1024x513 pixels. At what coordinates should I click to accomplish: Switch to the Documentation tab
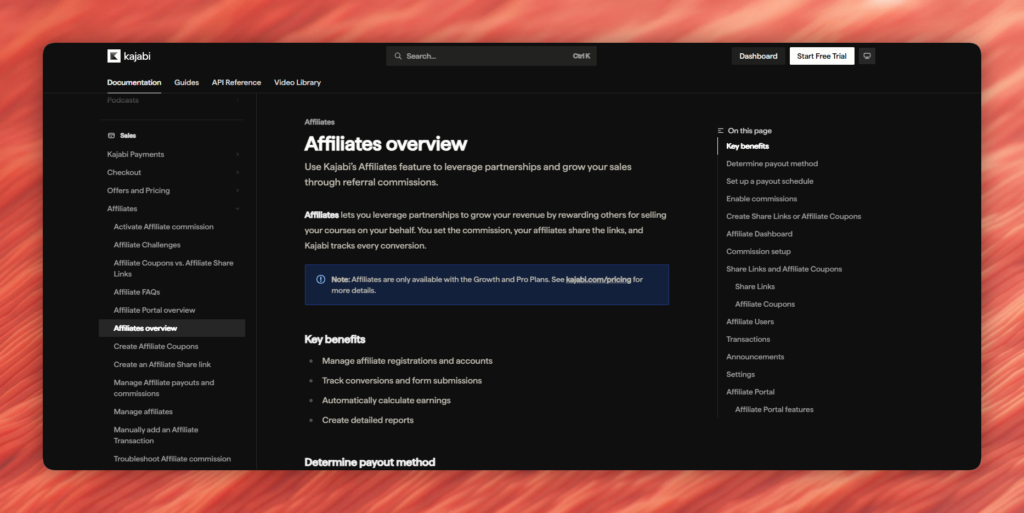coord(134,82)
